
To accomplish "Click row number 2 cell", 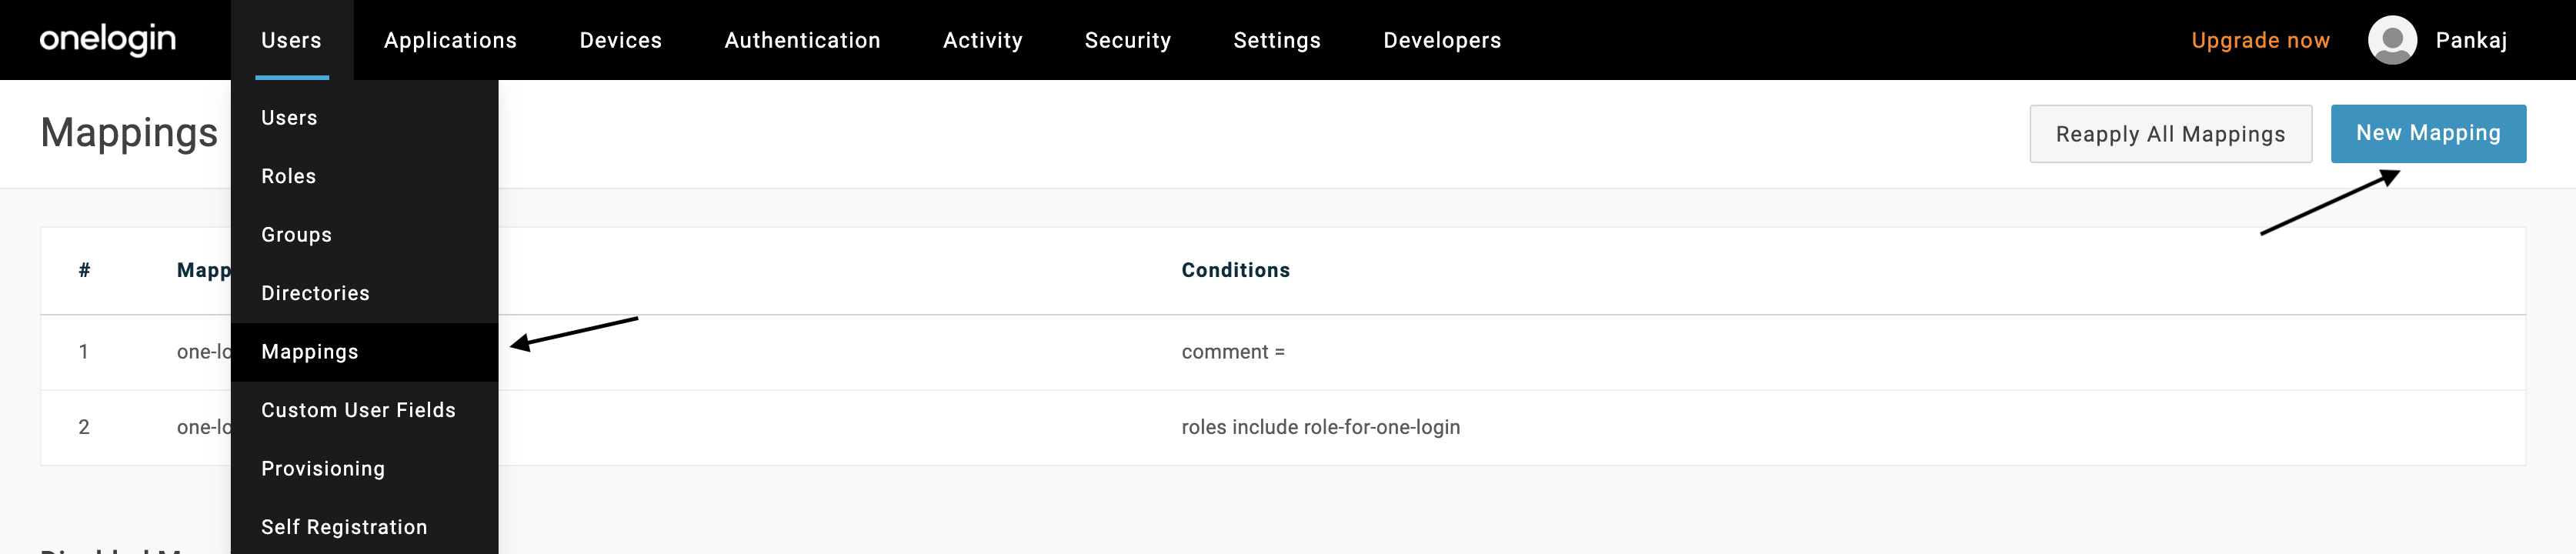I will pyautogui.click(x=84, y=427).
